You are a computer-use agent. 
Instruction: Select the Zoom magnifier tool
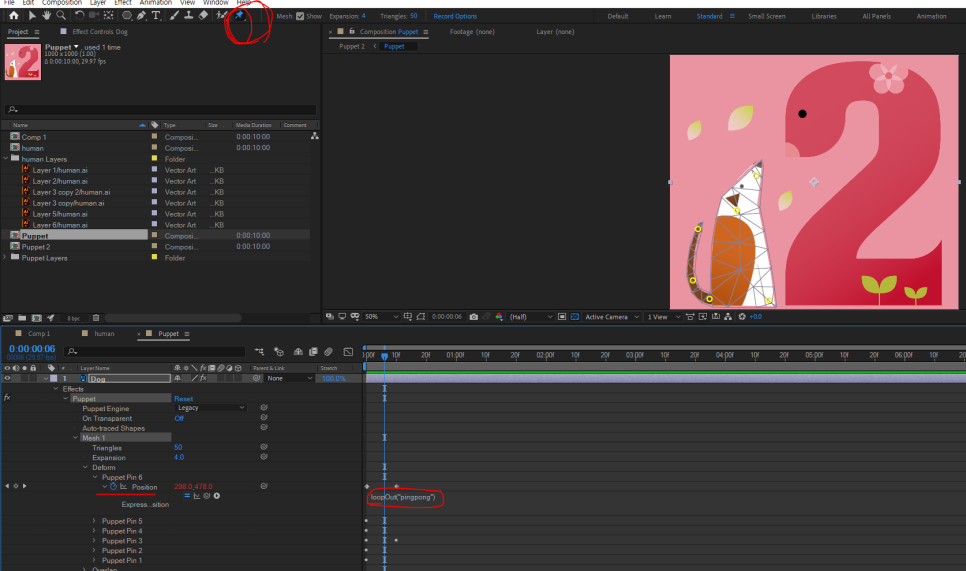click(61, 15)
